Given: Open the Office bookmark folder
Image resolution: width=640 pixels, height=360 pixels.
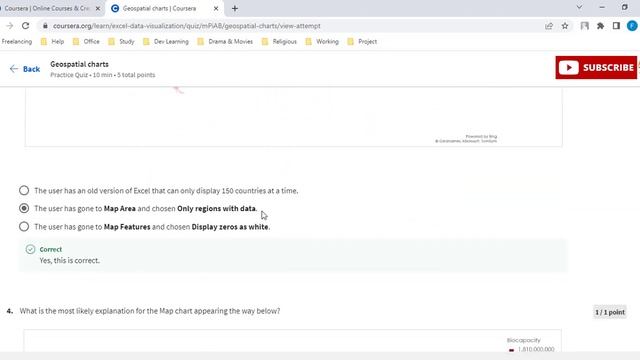Looking at the screenshot, I should tap(86, 42).
